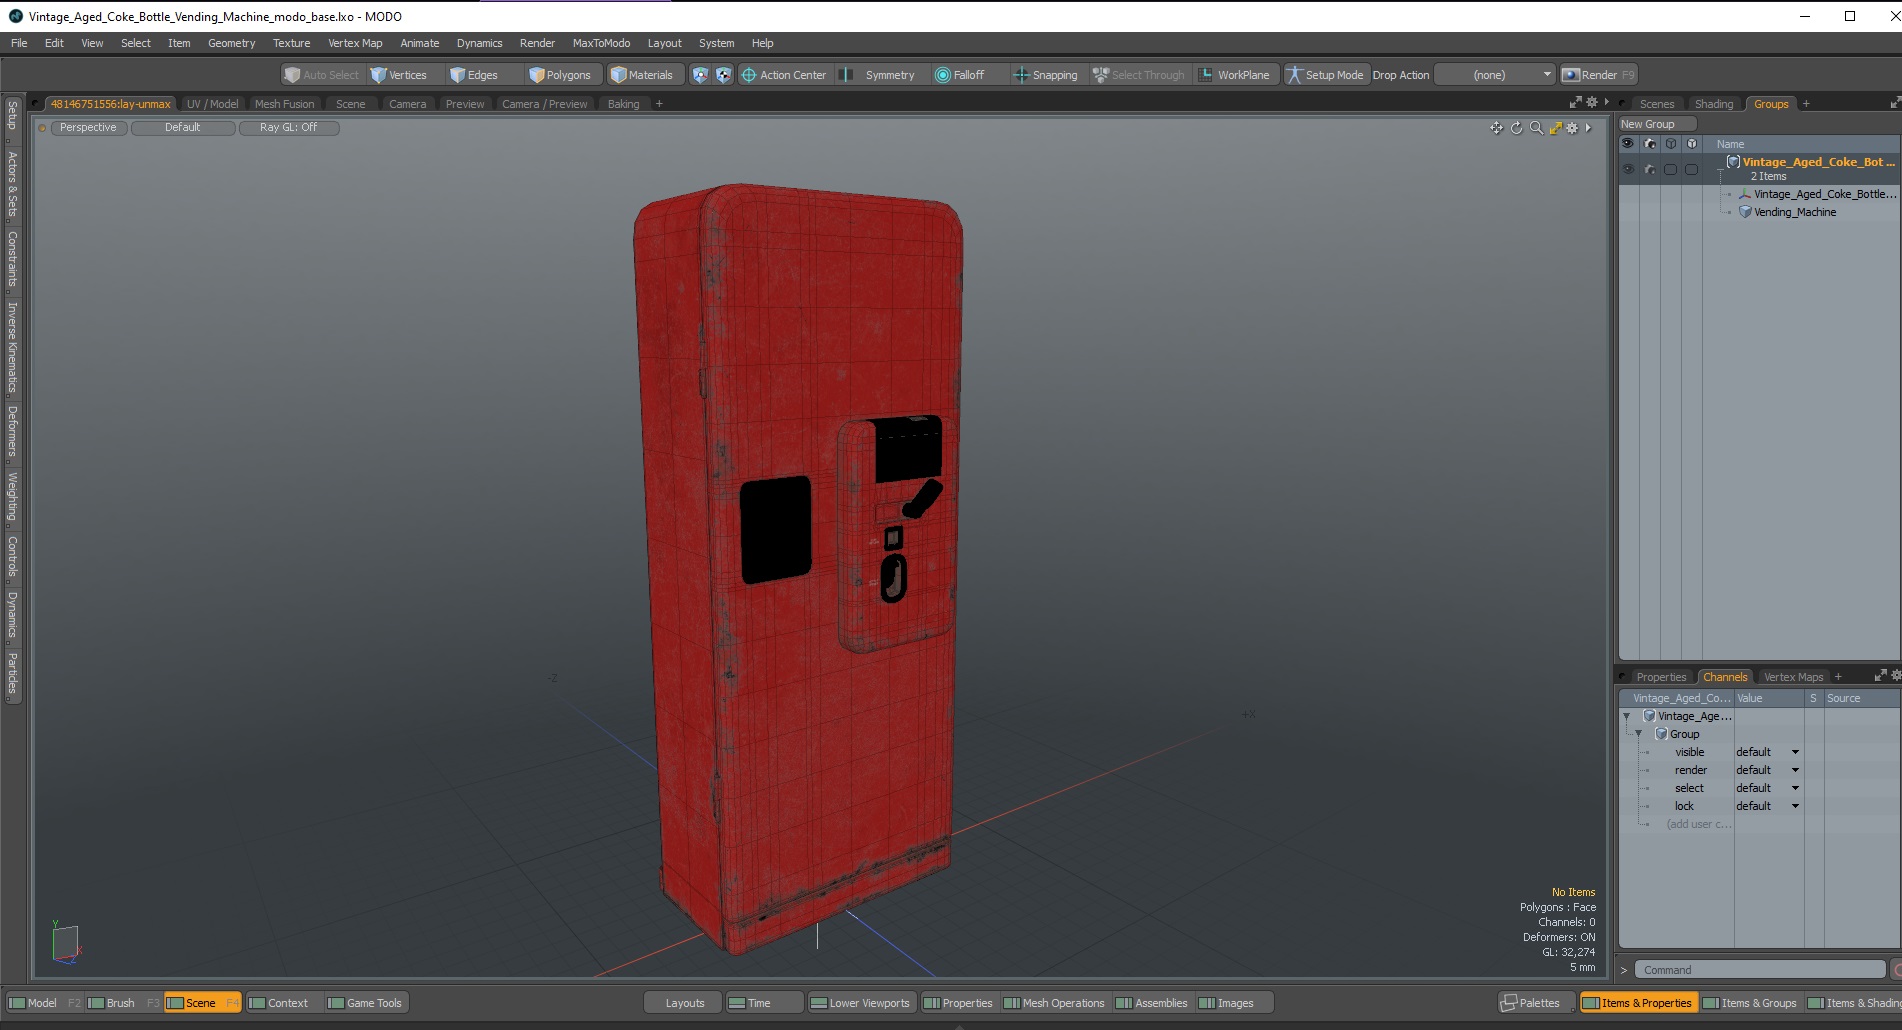Open the Deformers sidebar tab
Viewport: 1902px width, 1030px height.
[12, 432]
